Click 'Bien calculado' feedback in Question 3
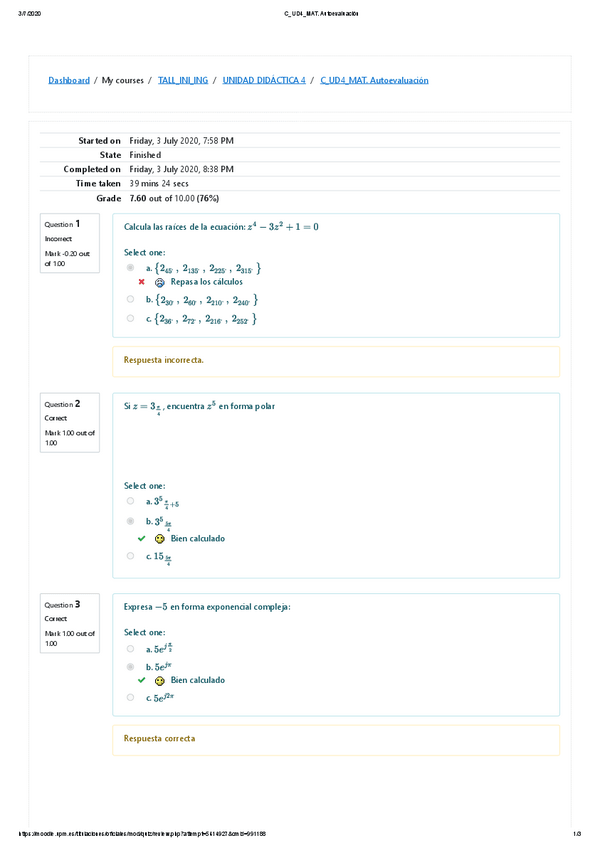This screenshot has height=848, width=600. click(197, 680)
